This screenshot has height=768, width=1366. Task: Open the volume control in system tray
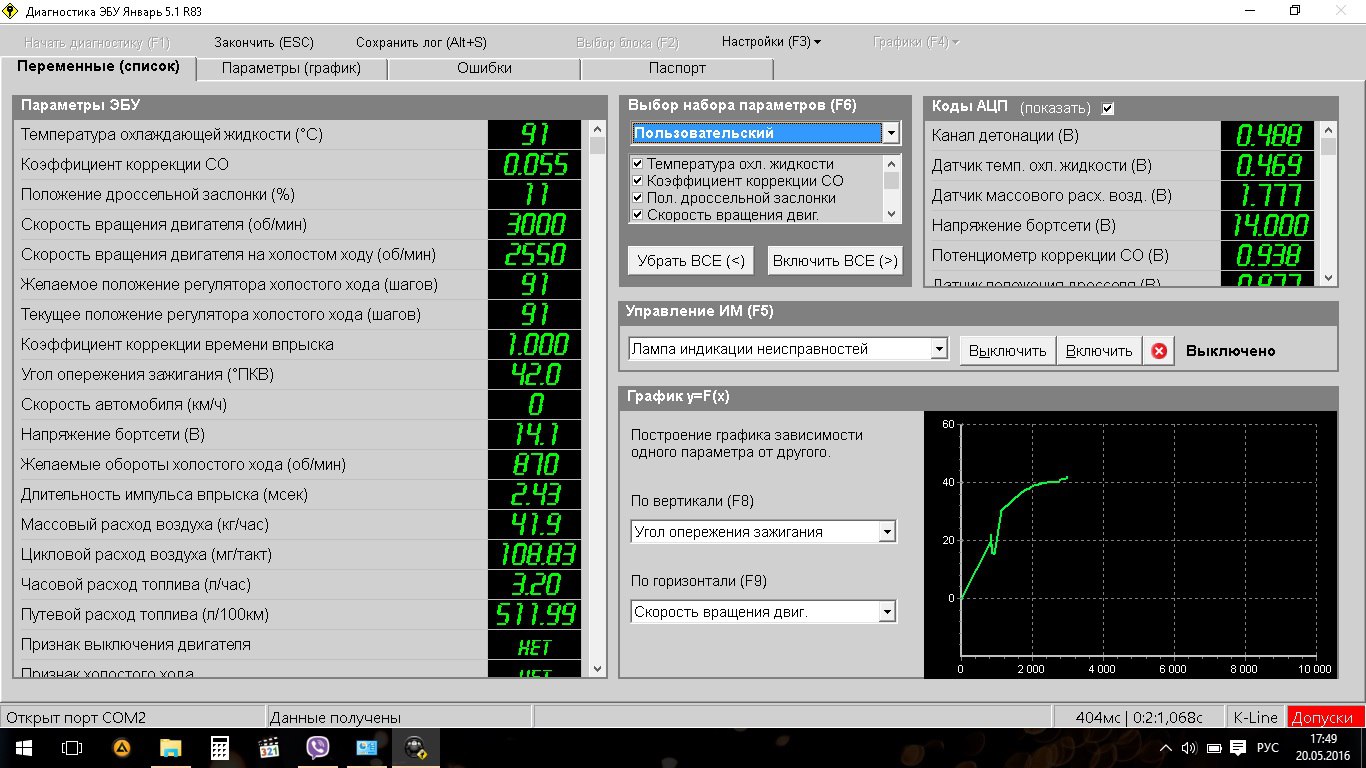1189,748
